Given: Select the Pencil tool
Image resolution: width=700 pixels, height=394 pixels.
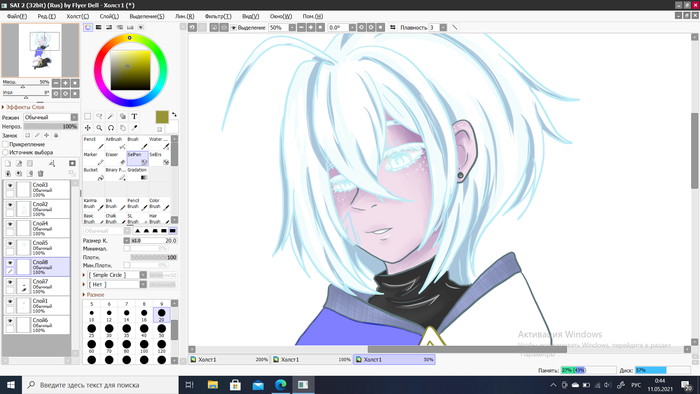Looking at the screenshot, I should pos(94,143).
